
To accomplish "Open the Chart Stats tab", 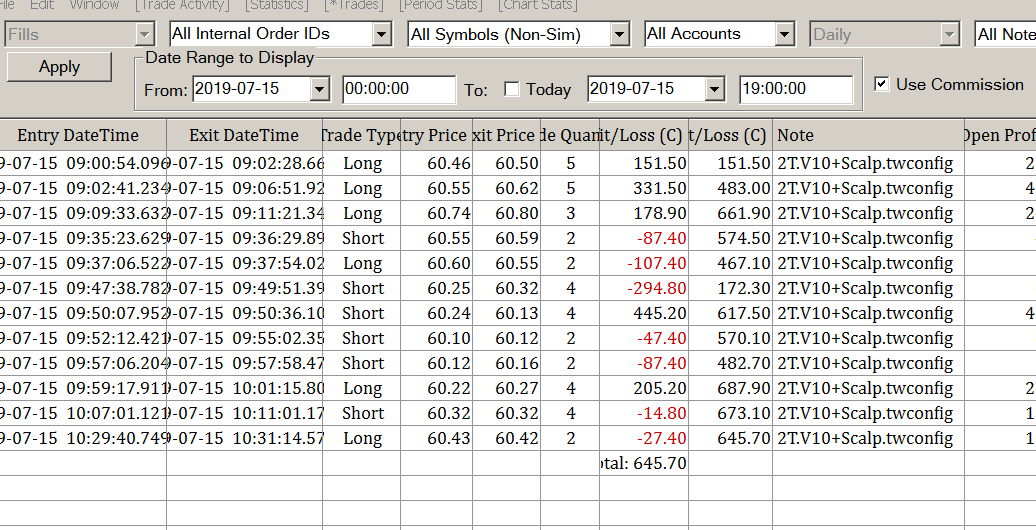I will coord(537,5).
